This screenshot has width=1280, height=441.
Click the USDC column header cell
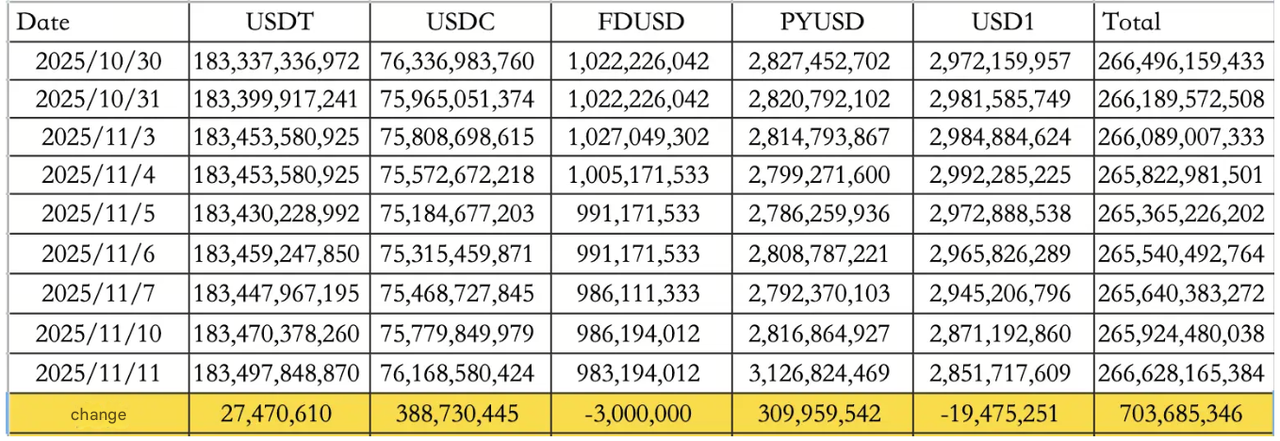point(458,22)
